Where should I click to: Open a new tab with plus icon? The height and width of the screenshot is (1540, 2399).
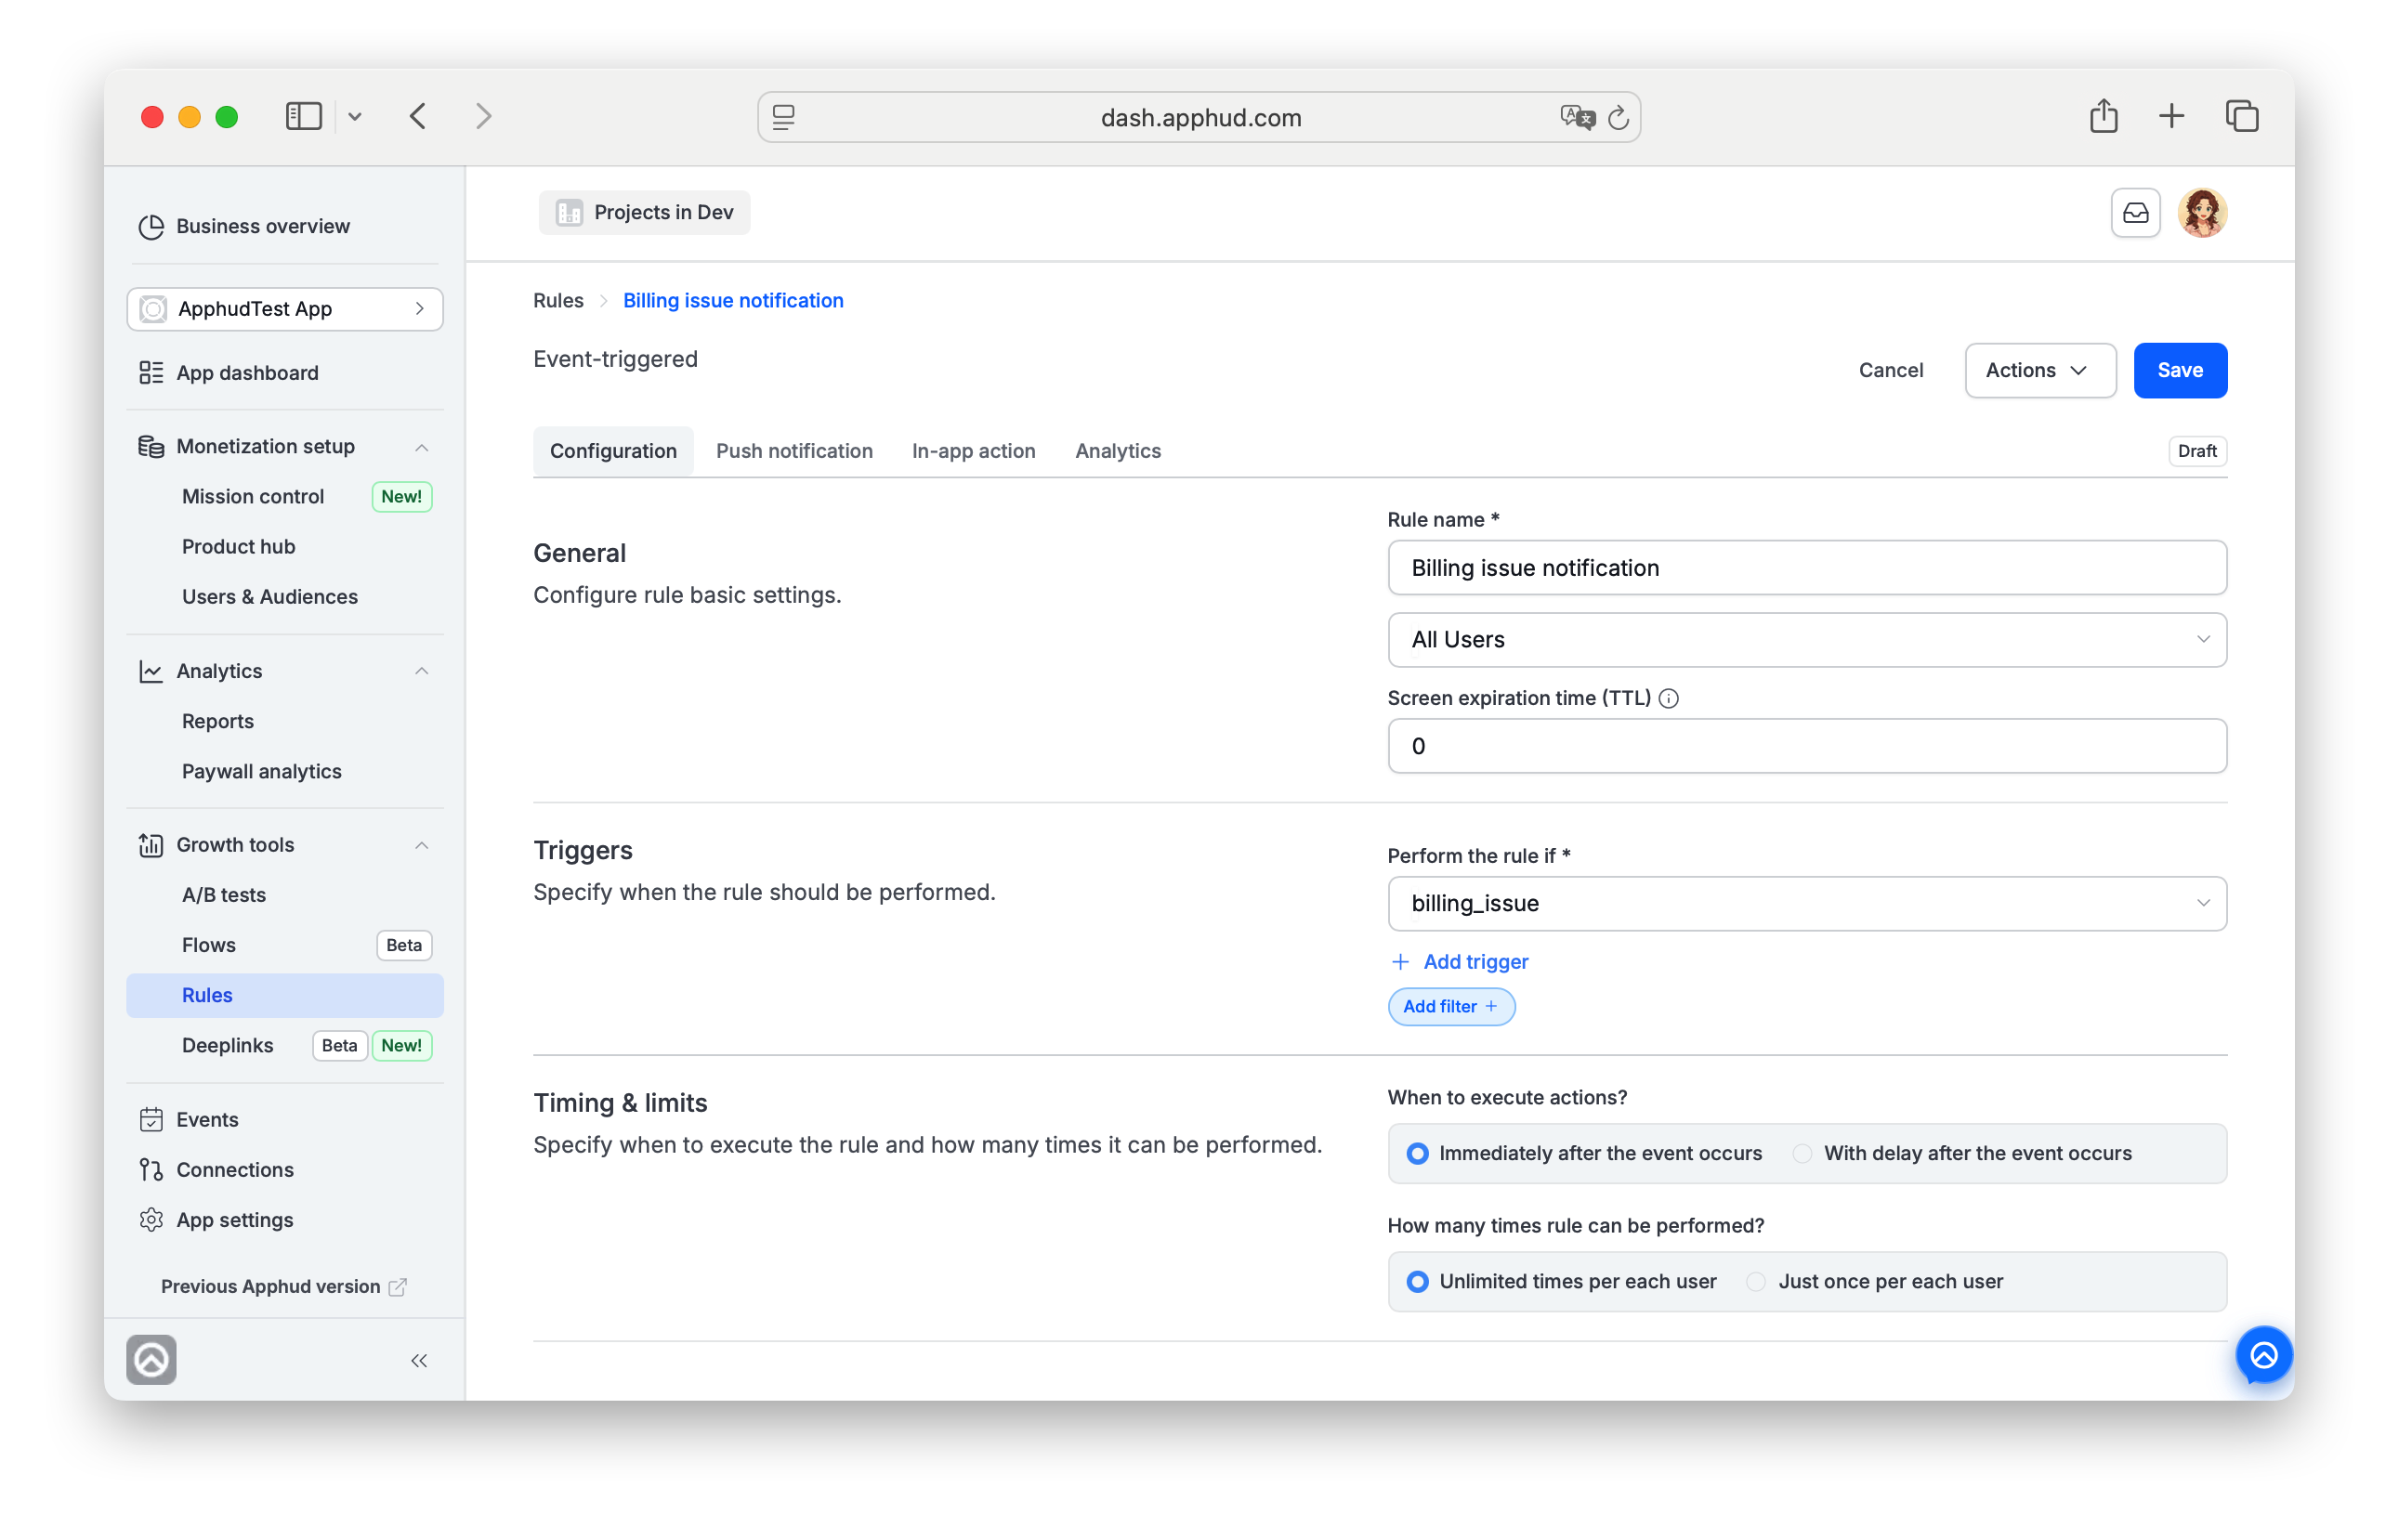click(x=2171, y=117)
